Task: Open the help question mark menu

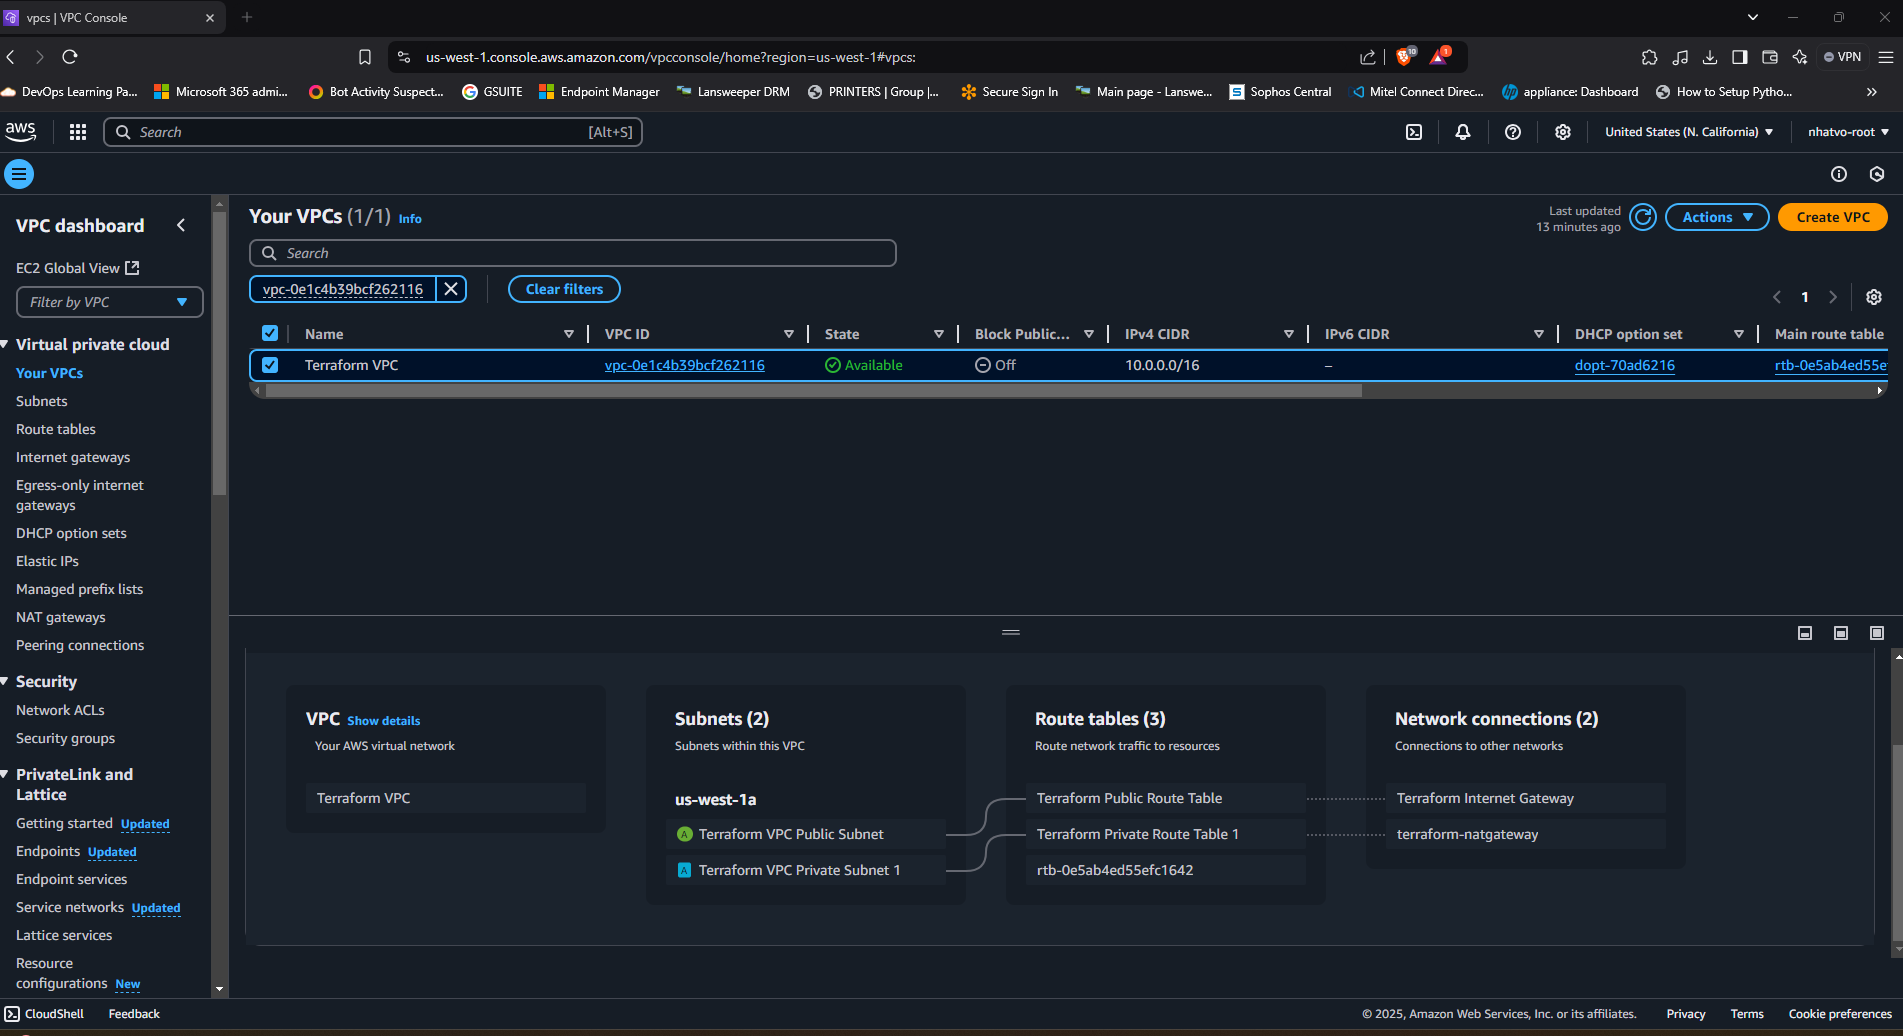Action: [x=1513, y=132]
